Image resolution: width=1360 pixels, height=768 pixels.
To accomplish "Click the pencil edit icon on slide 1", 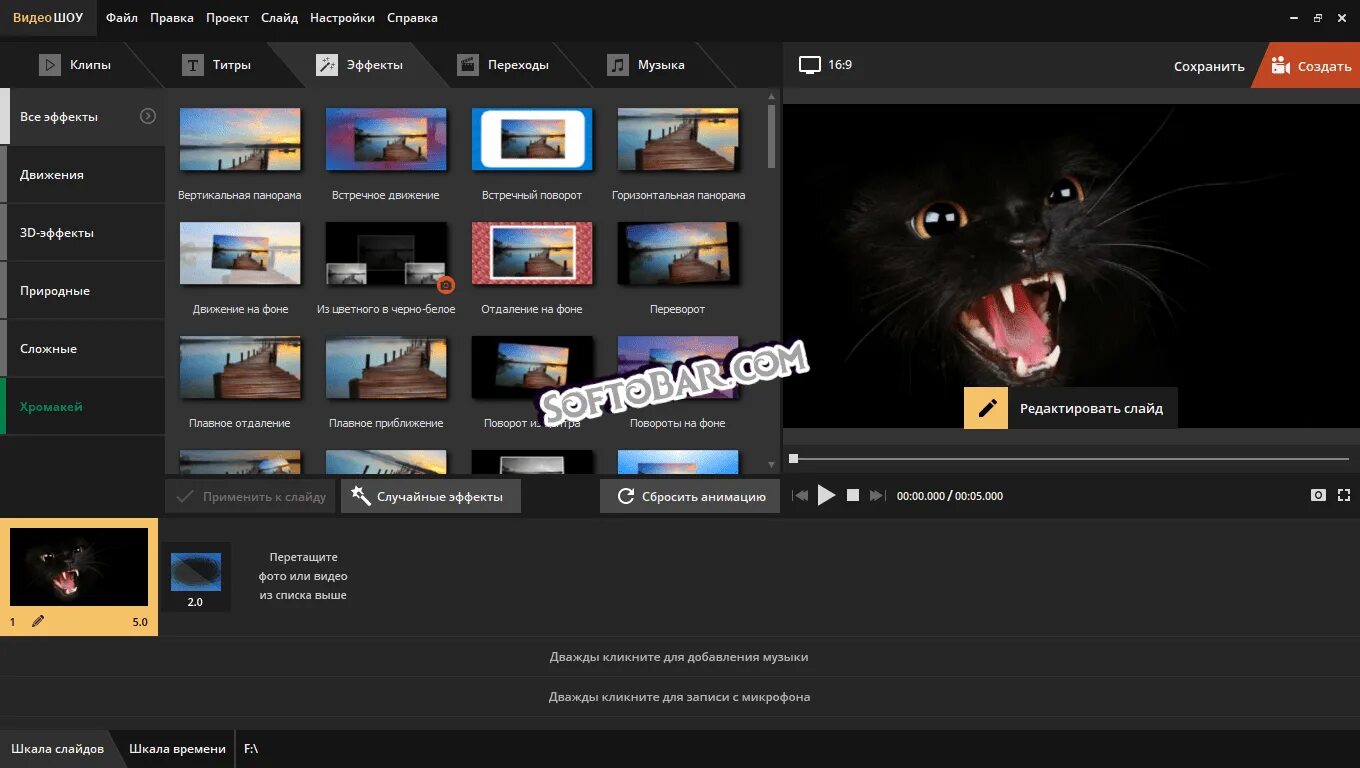I will pyautogui.click(x=38, y=621).
